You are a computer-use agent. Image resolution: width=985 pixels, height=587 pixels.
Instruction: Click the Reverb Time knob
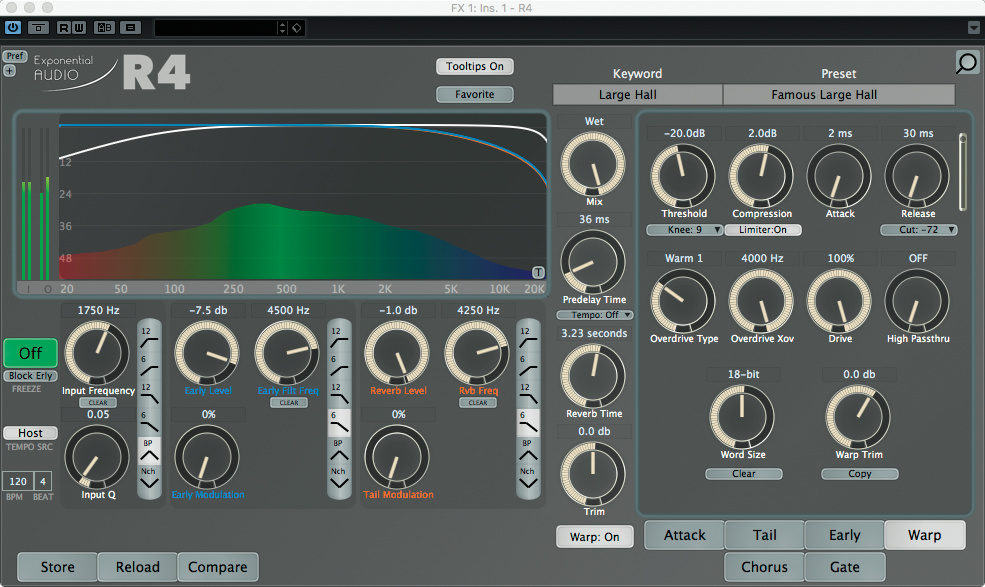[x=593, y=375]
